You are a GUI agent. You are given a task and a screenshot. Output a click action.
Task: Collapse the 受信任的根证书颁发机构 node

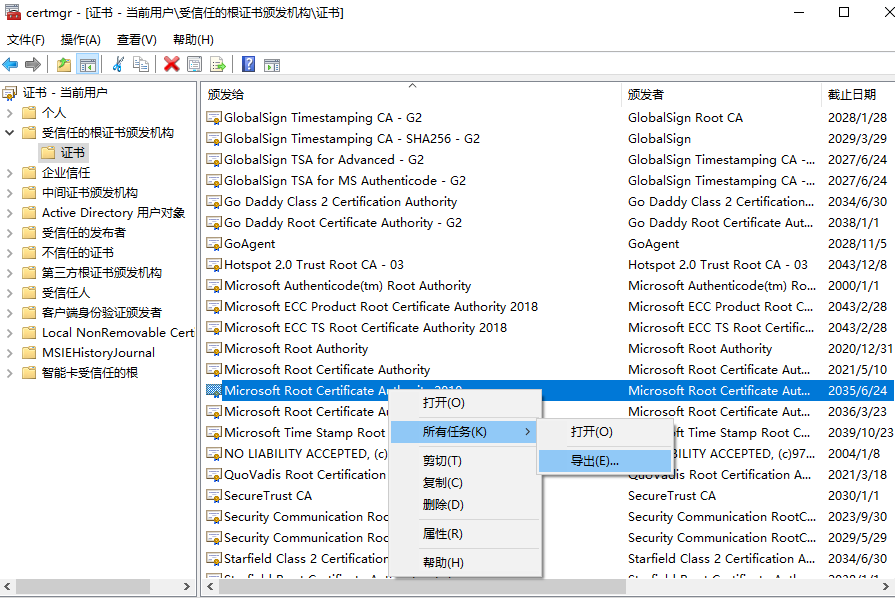(10, 133)
